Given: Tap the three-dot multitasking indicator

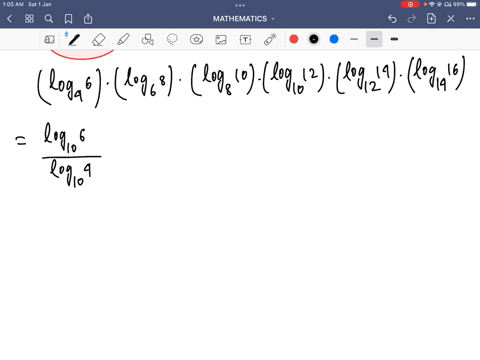Looking at the screenshot, I should 240,5.
